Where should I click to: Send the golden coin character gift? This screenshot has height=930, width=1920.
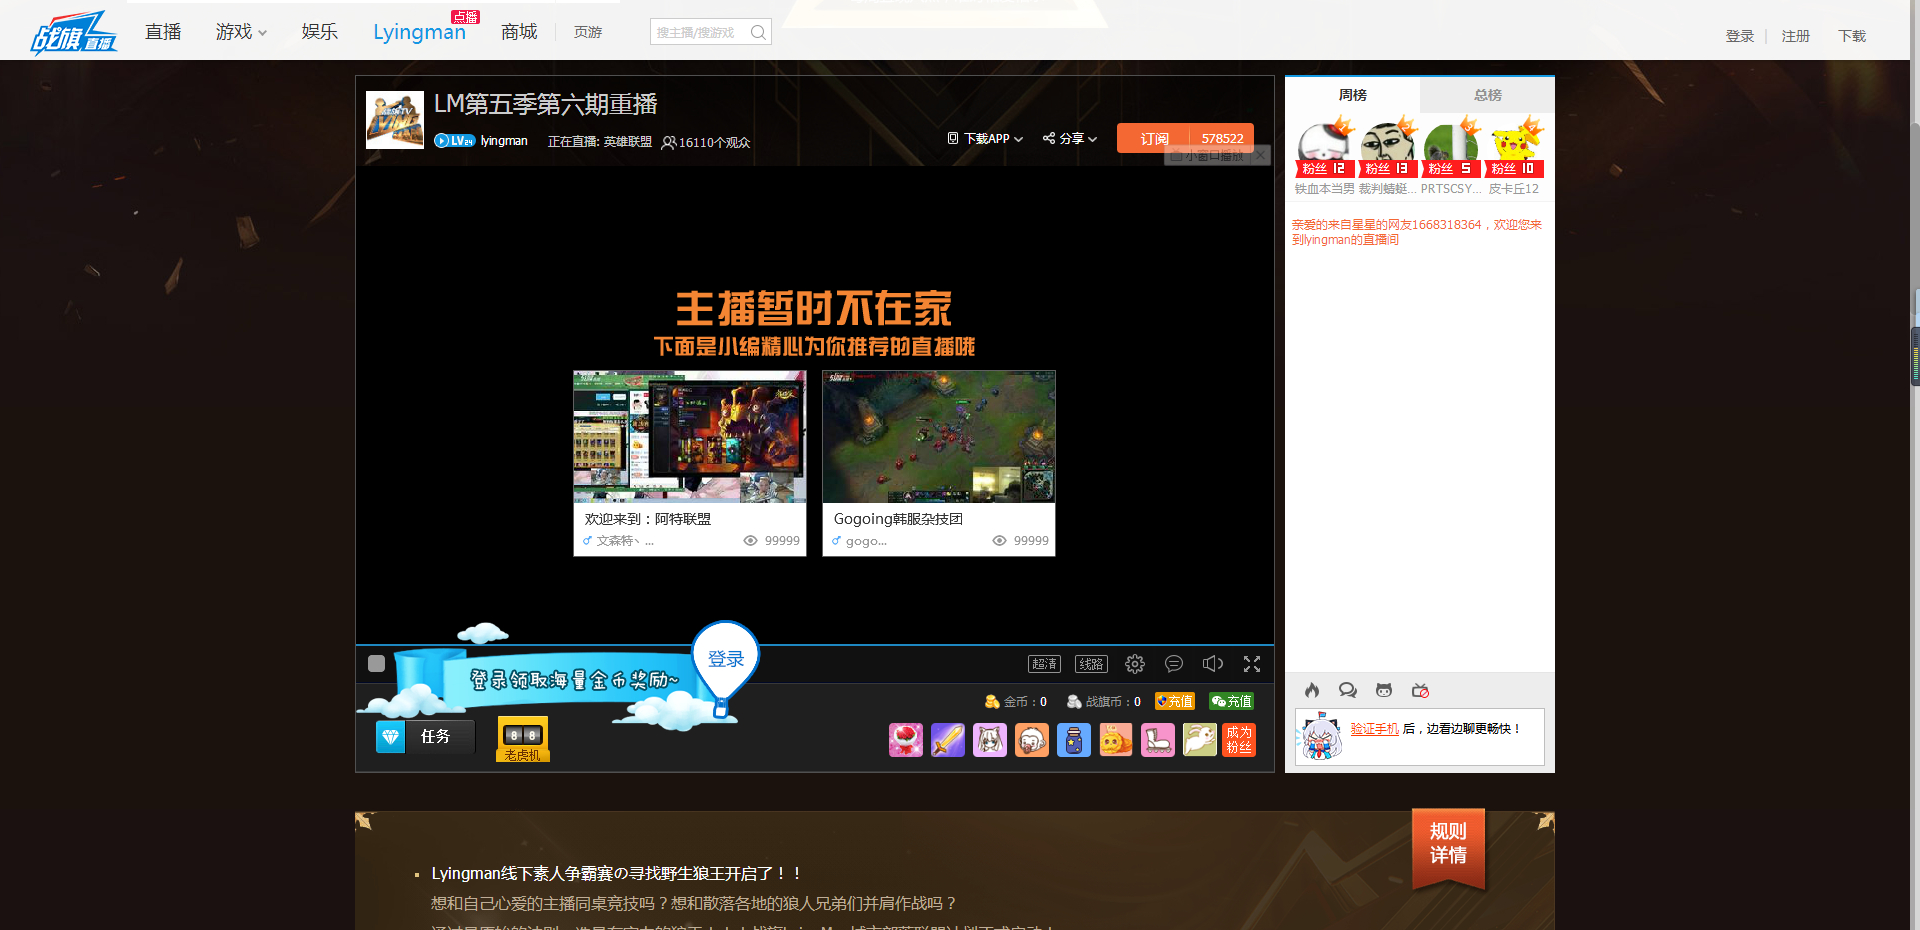coord(1116,740)
